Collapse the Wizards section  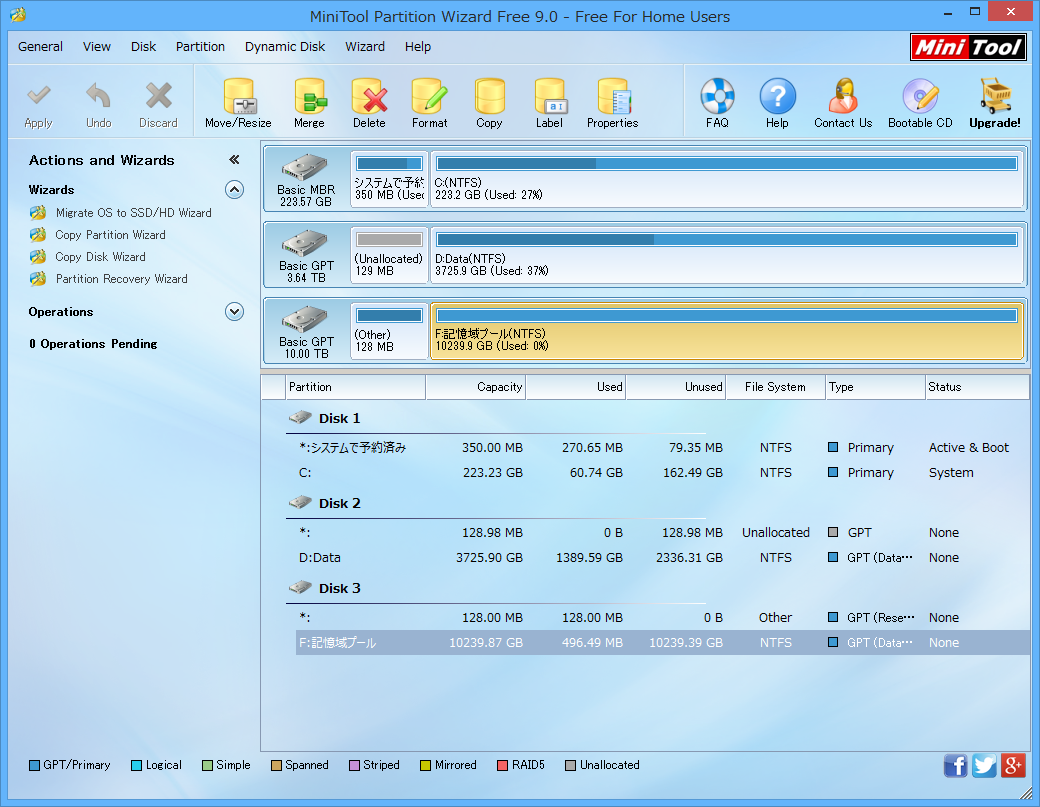point(234,190)
